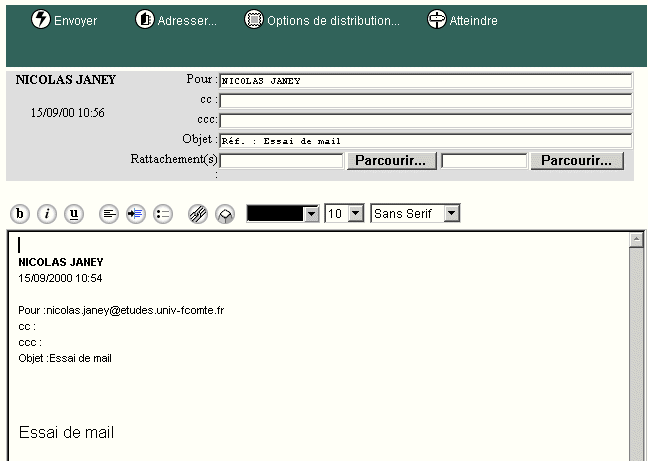Toggle bold text formatting
Image resolution: width=648 pixels, height=461 pixels.
pos(20,214)
